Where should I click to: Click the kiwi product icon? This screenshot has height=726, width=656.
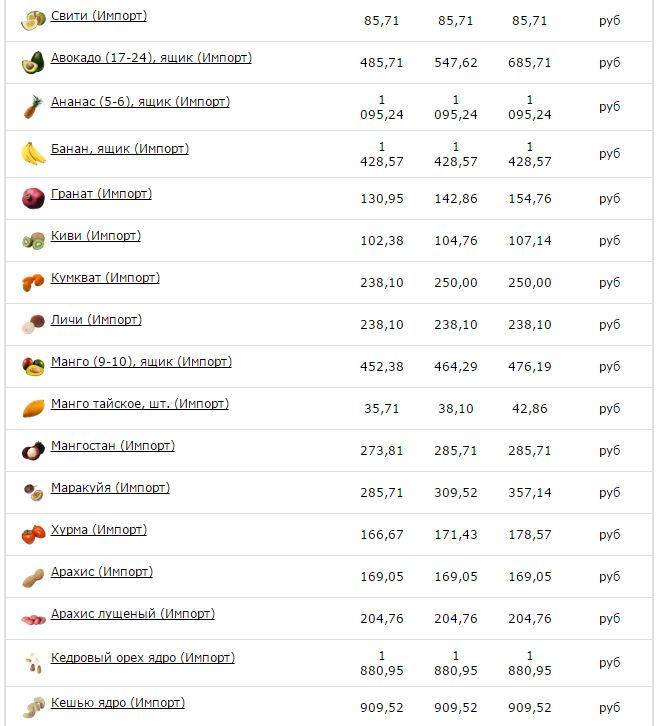coord(33,241)
